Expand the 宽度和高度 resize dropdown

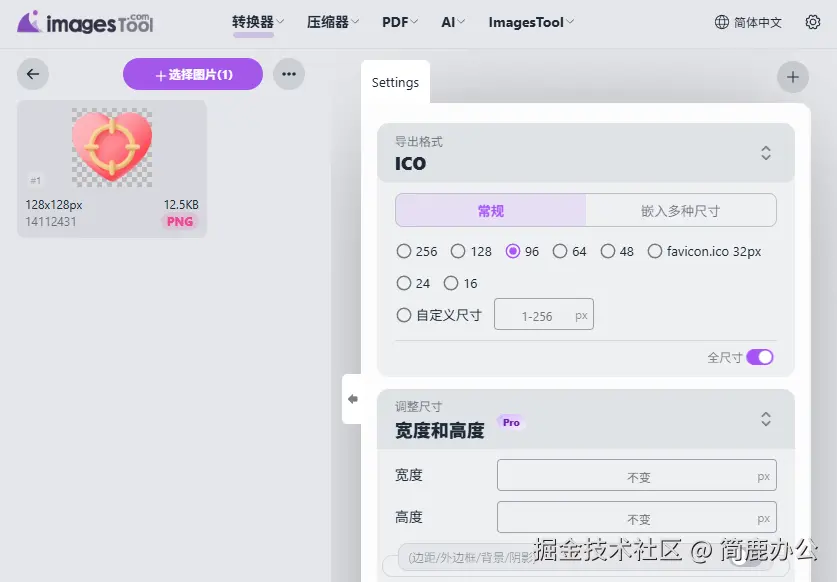(765, 419)
